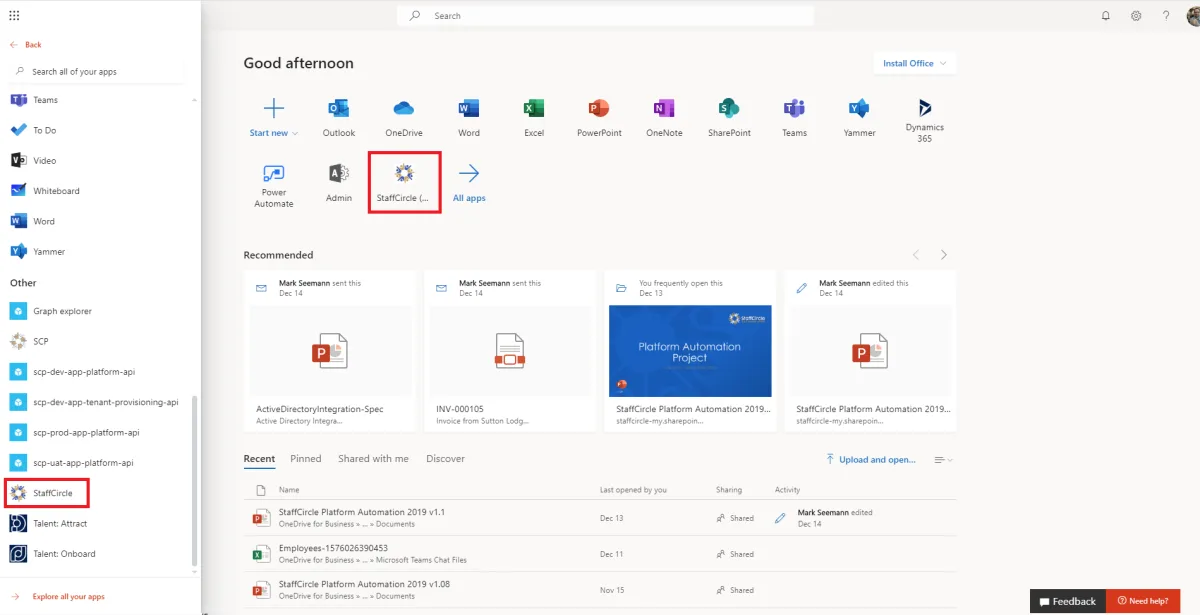Open To Do from the apps list
1200x615 pixels.
pos(44,130)
